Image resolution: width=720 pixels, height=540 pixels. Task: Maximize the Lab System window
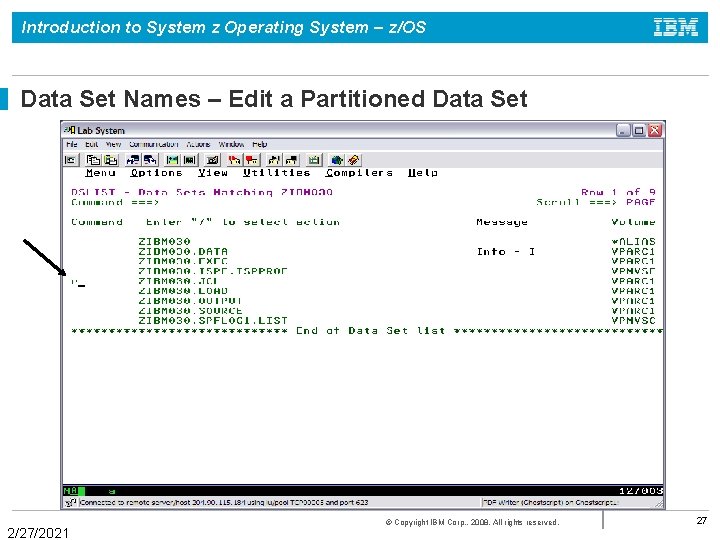(639, 130)
